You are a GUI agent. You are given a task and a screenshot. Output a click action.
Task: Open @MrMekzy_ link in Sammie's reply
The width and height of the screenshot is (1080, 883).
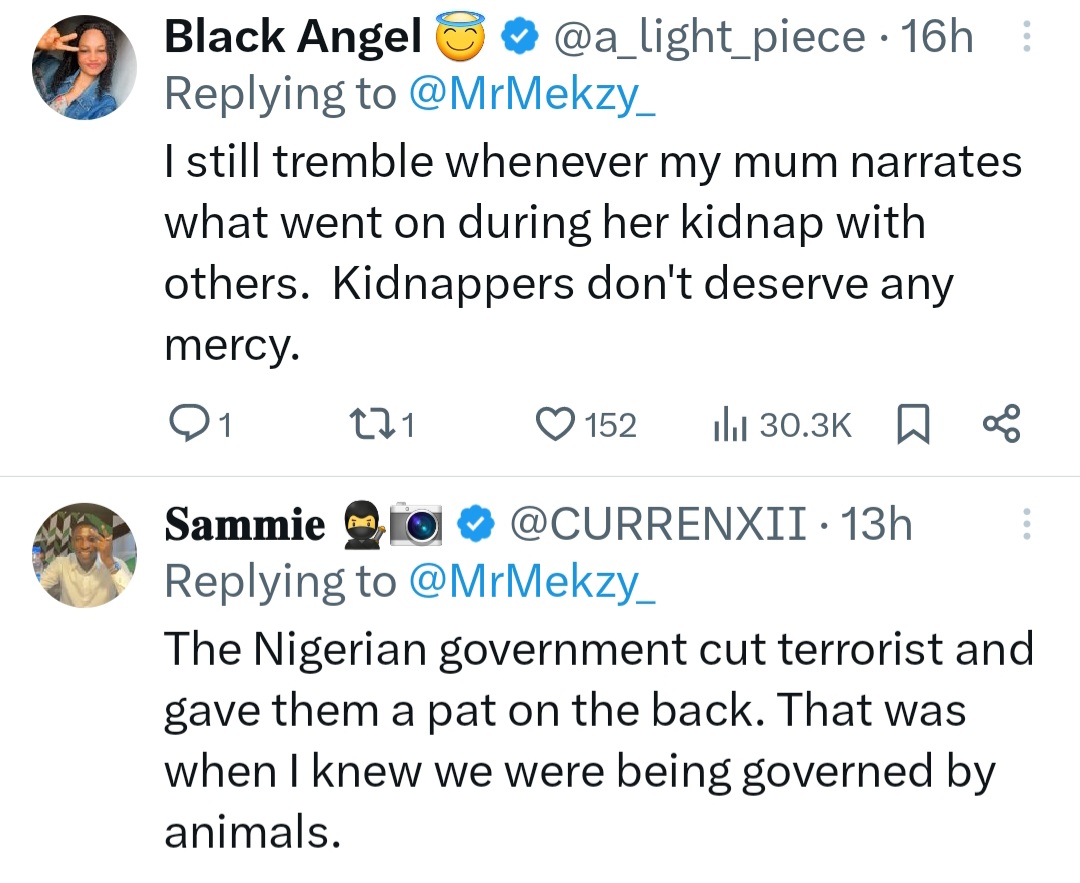click(532, 582)
